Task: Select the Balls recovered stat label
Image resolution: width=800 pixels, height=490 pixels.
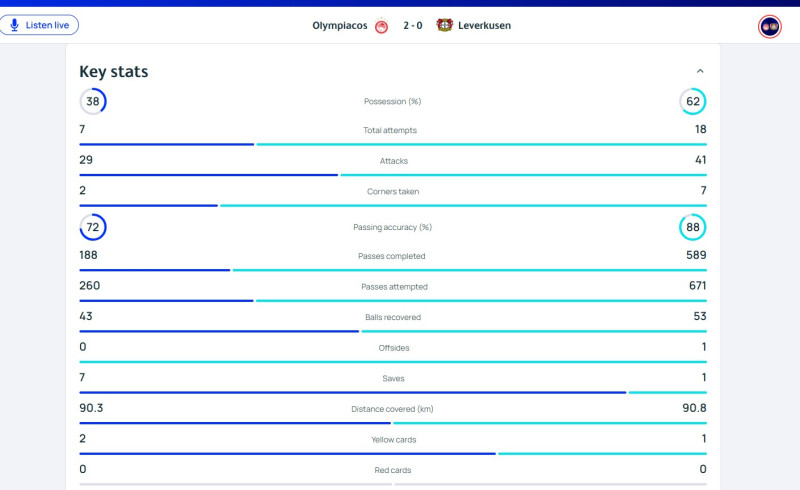Action: click(x=393, y=317)
